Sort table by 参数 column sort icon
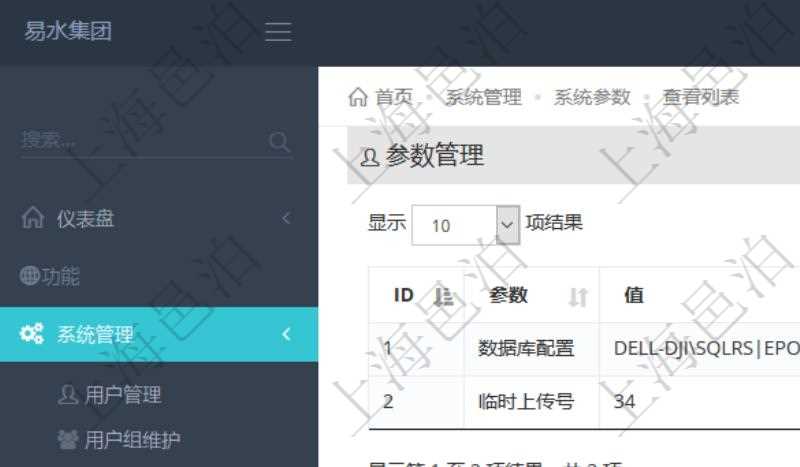Image resolution: width=800 pixels, height=467 pixels. [x=578, y=297]
